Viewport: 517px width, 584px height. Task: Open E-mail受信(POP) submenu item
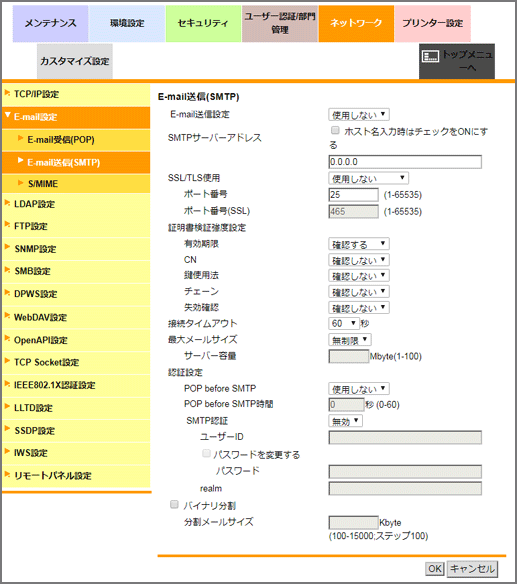pyautogui.click(x=76, y=140)
